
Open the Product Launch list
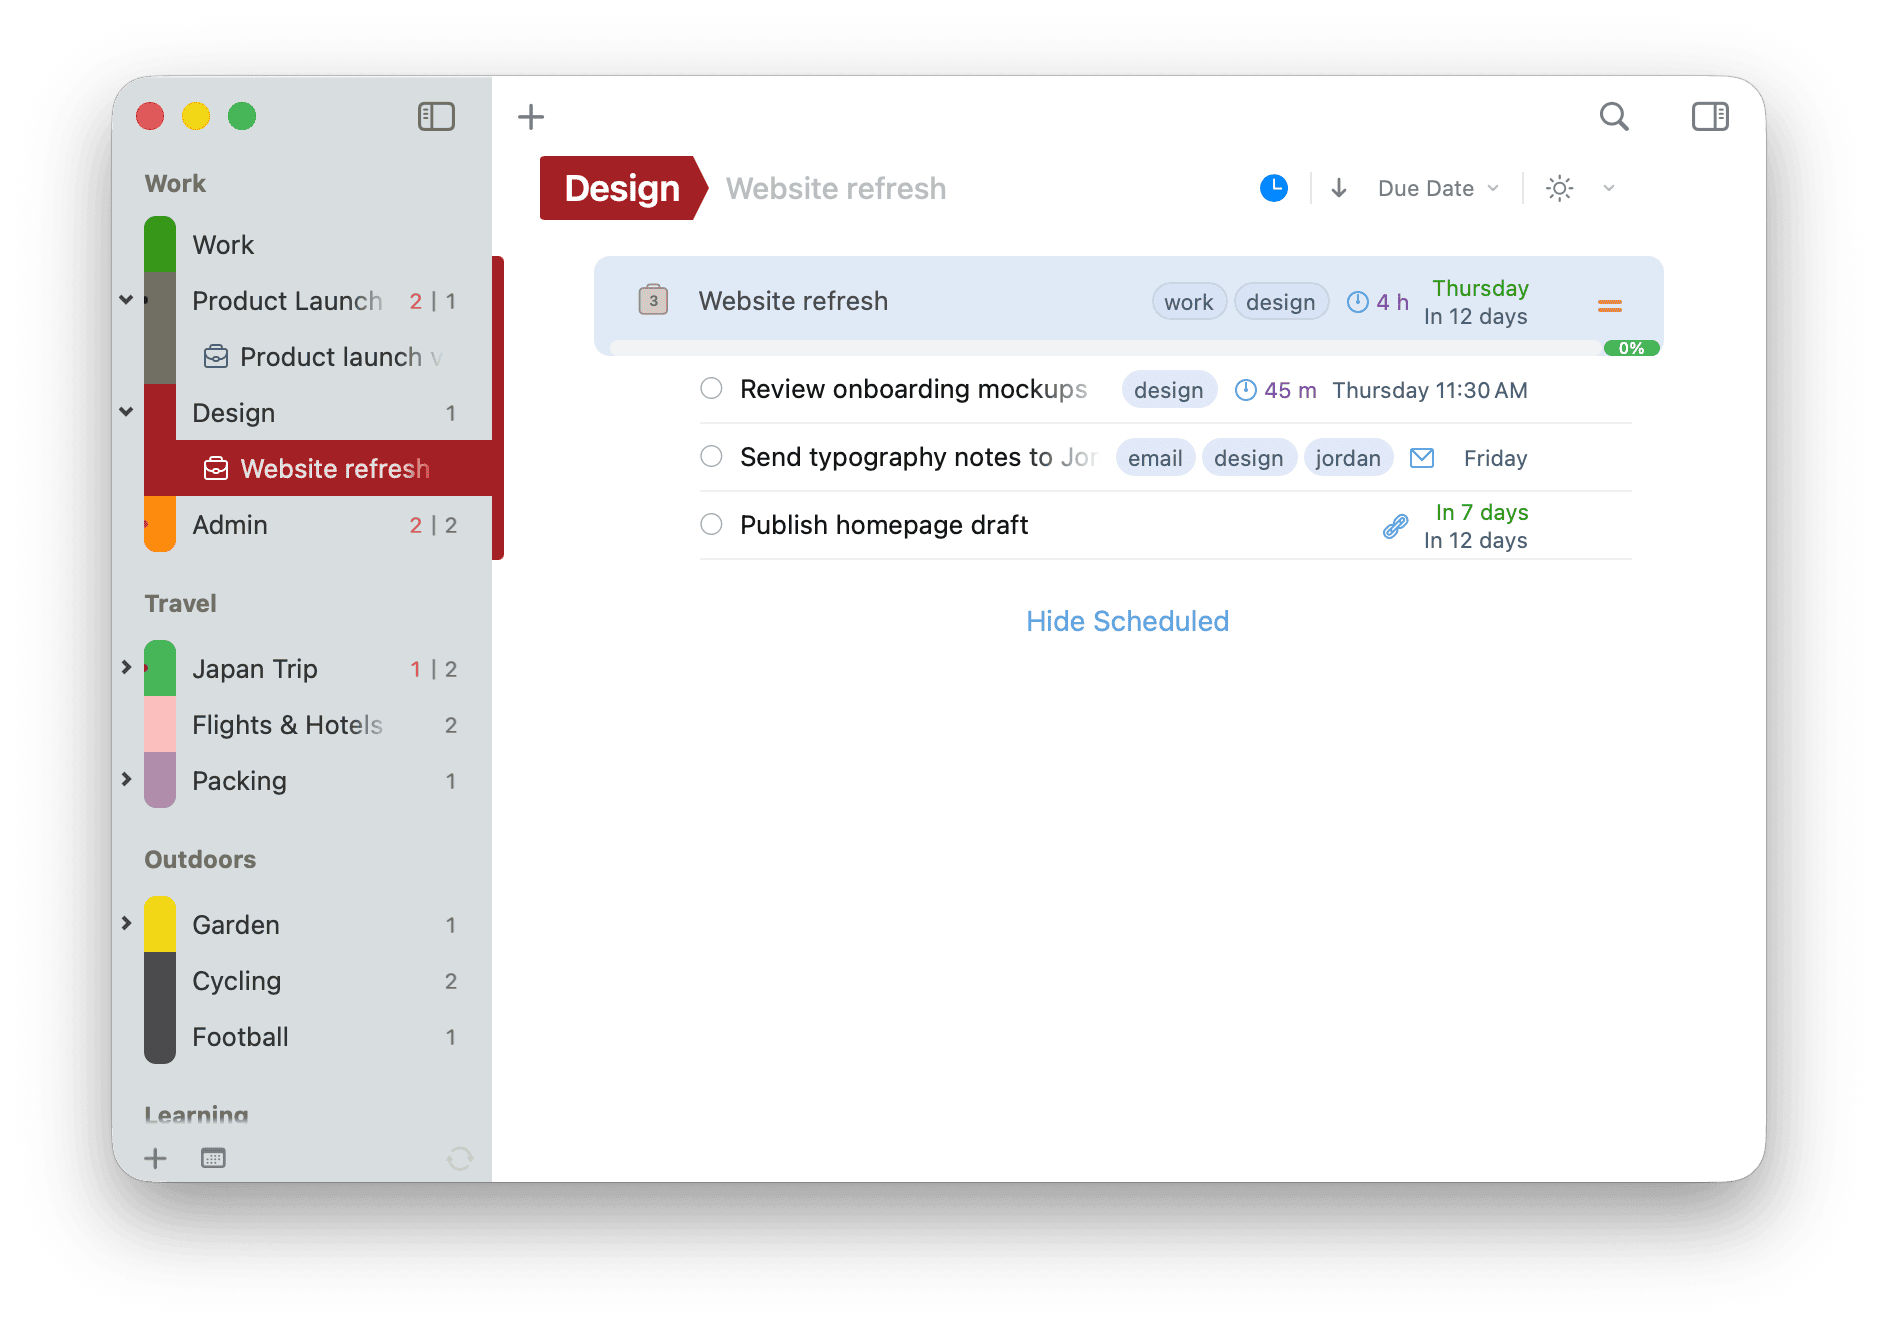(x=318, y=301)
